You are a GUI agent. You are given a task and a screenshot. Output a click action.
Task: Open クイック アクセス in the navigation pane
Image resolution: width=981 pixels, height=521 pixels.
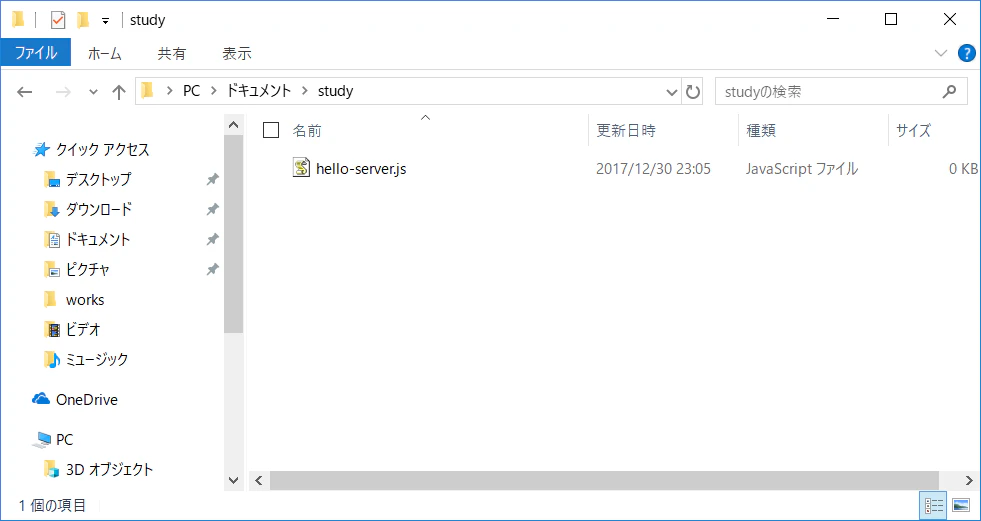[x=103, y=150]
